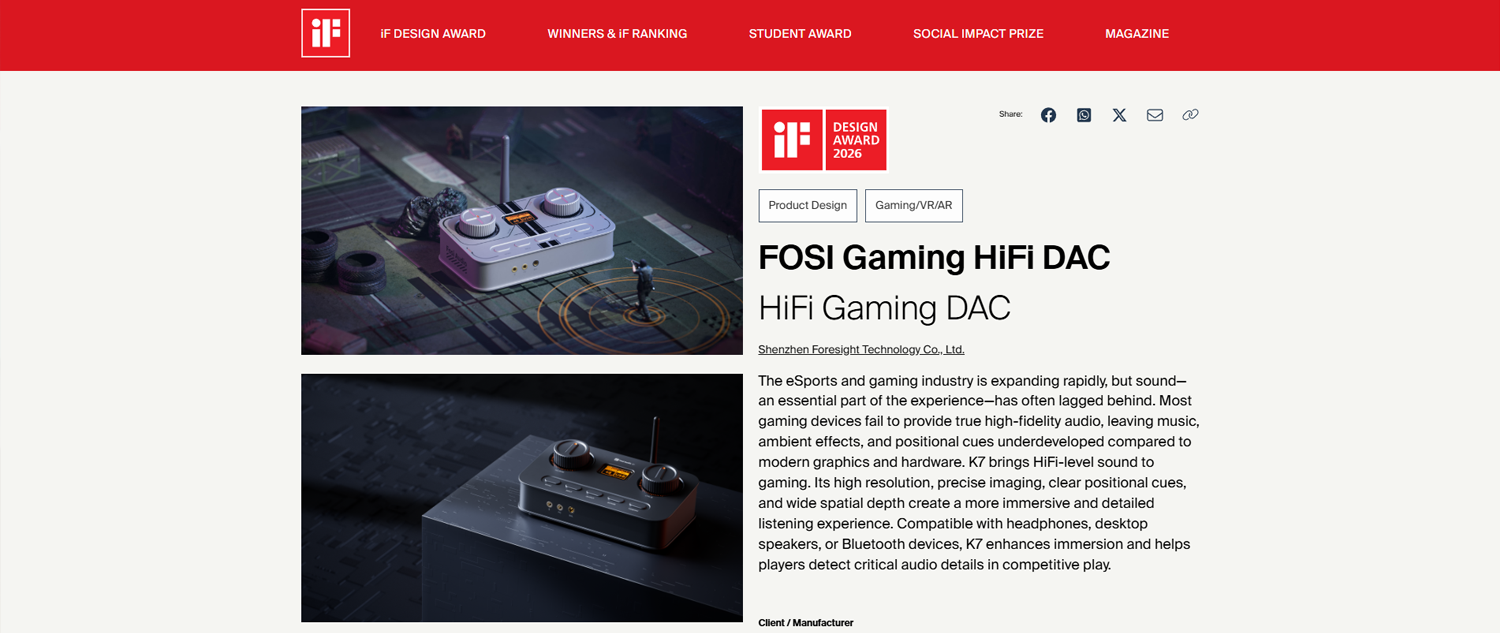1500x633 pixels.
Task: Click the eSports description paragraph
Action: click(979, 473)
